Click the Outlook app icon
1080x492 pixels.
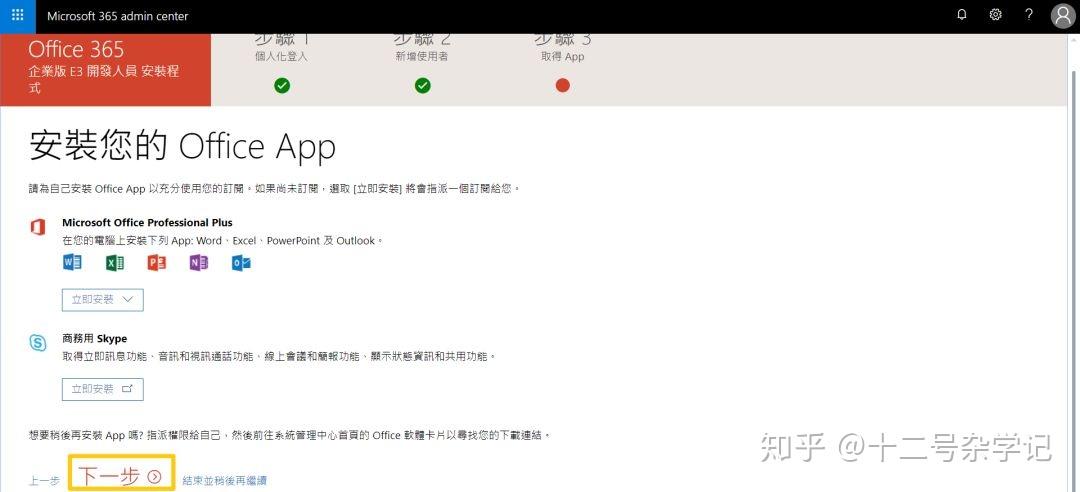click(x=241, y=263)
